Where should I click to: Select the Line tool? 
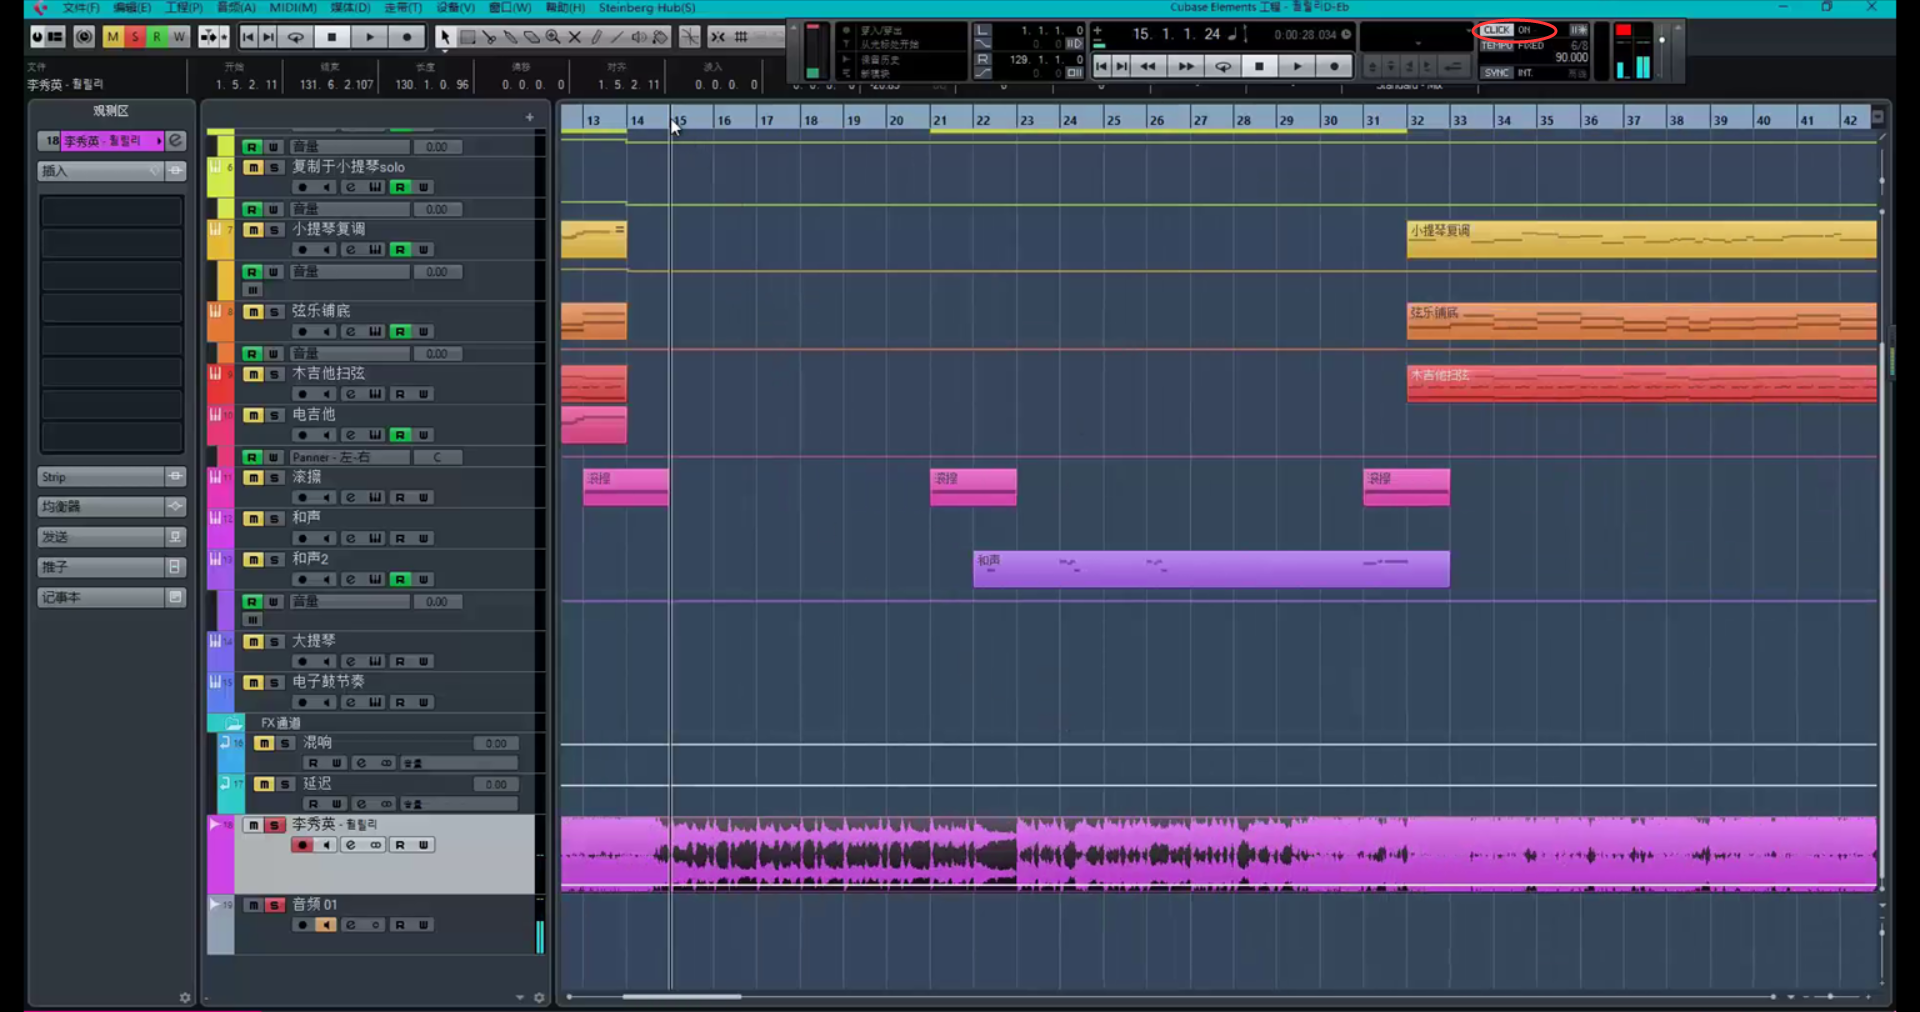tap(617, 37)
